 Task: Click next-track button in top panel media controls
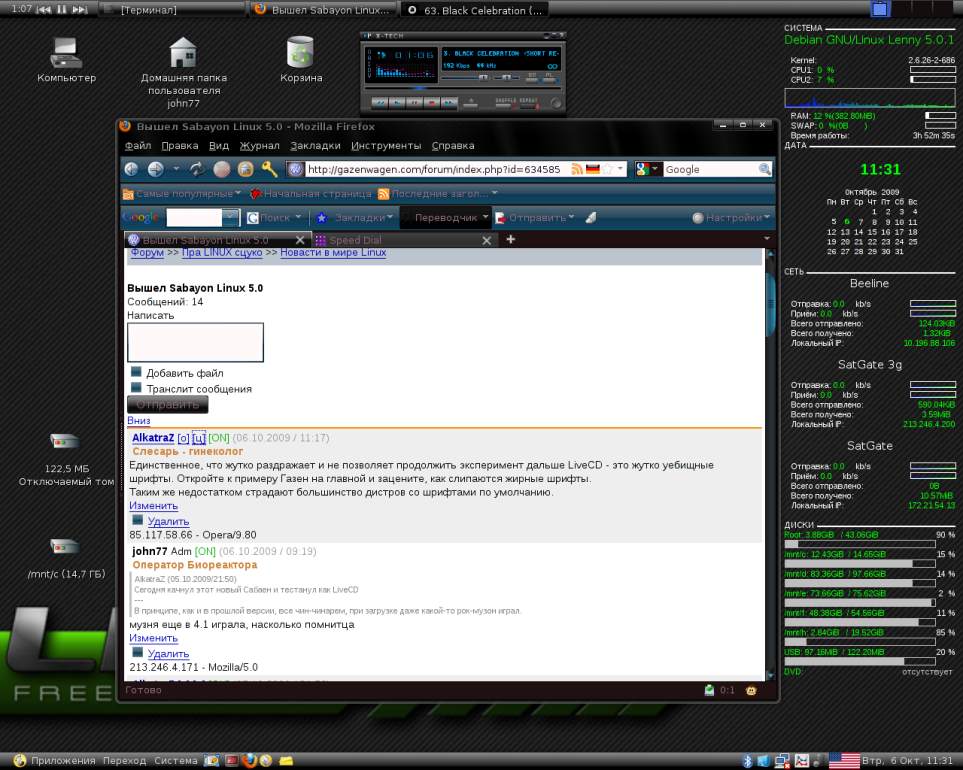pyautogui.click(x=80, y=9)
